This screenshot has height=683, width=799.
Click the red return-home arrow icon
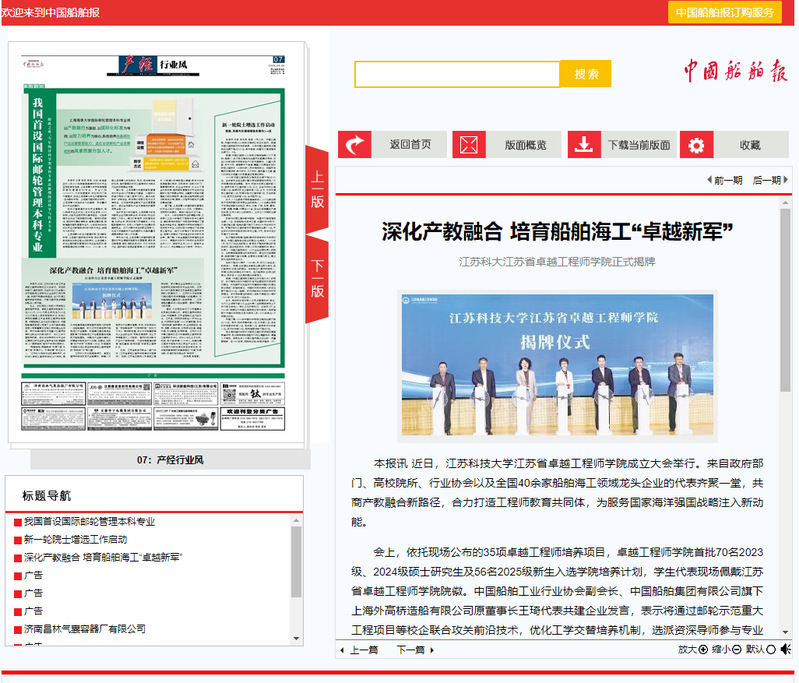(355, 145)
